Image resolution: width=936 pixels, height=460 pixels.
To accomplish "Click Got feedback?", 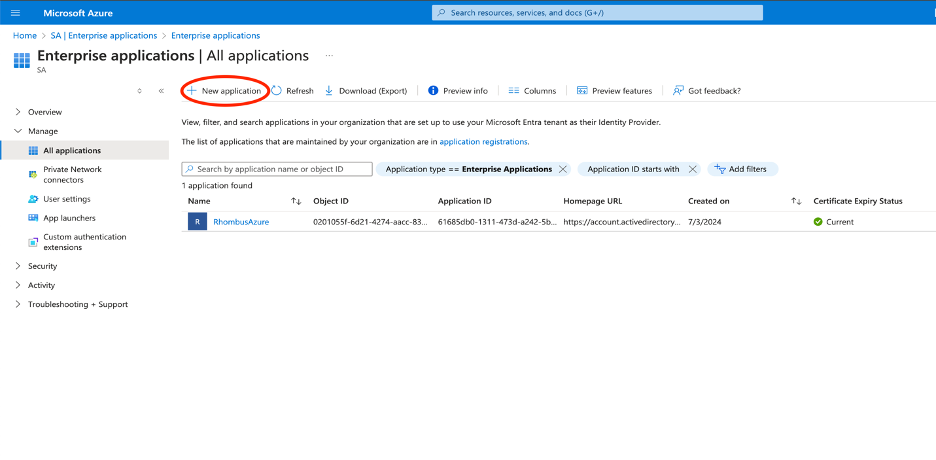I will coord(707,91).
